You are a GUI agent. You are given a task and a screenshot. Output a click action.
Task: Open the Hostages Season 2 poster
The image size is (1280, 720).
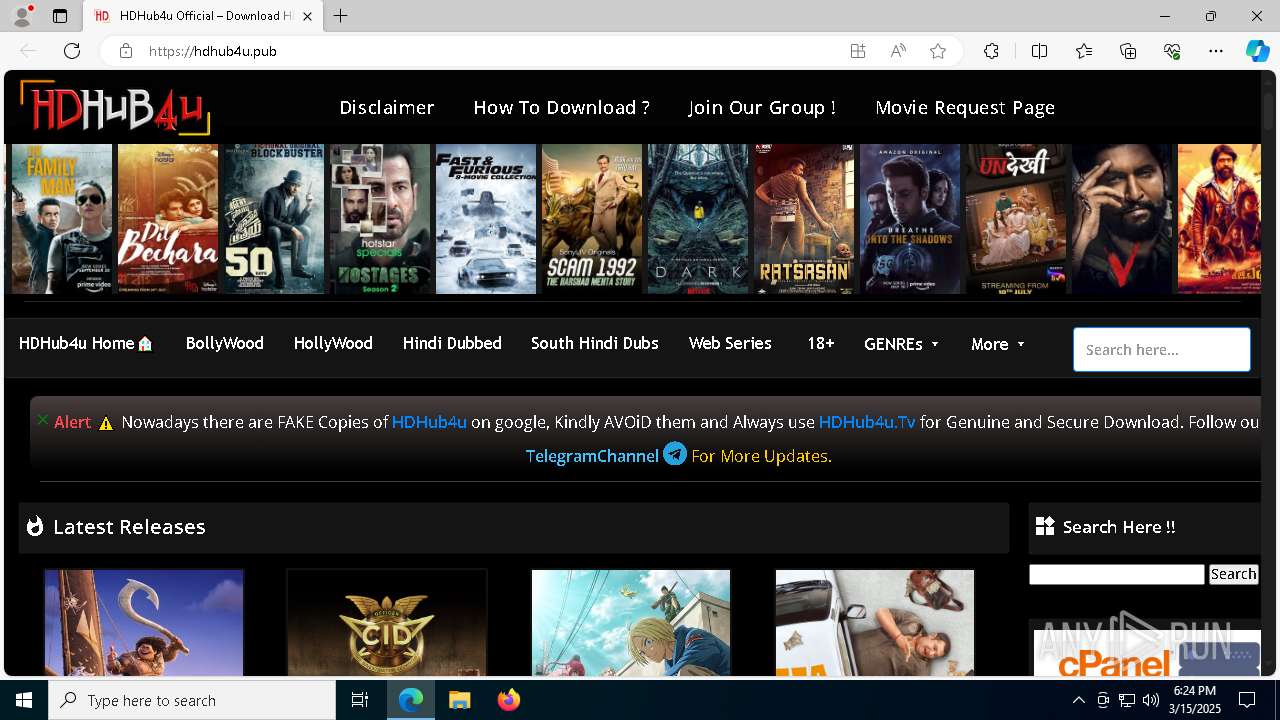(x=380, y=218)
